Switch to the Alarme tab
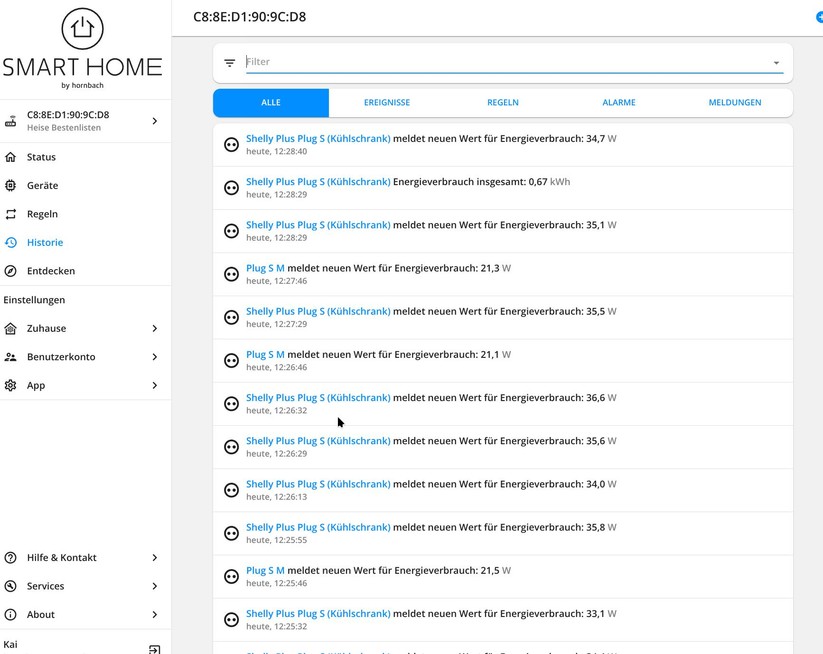This screenshot has height=654, width=823. (619, 103)
